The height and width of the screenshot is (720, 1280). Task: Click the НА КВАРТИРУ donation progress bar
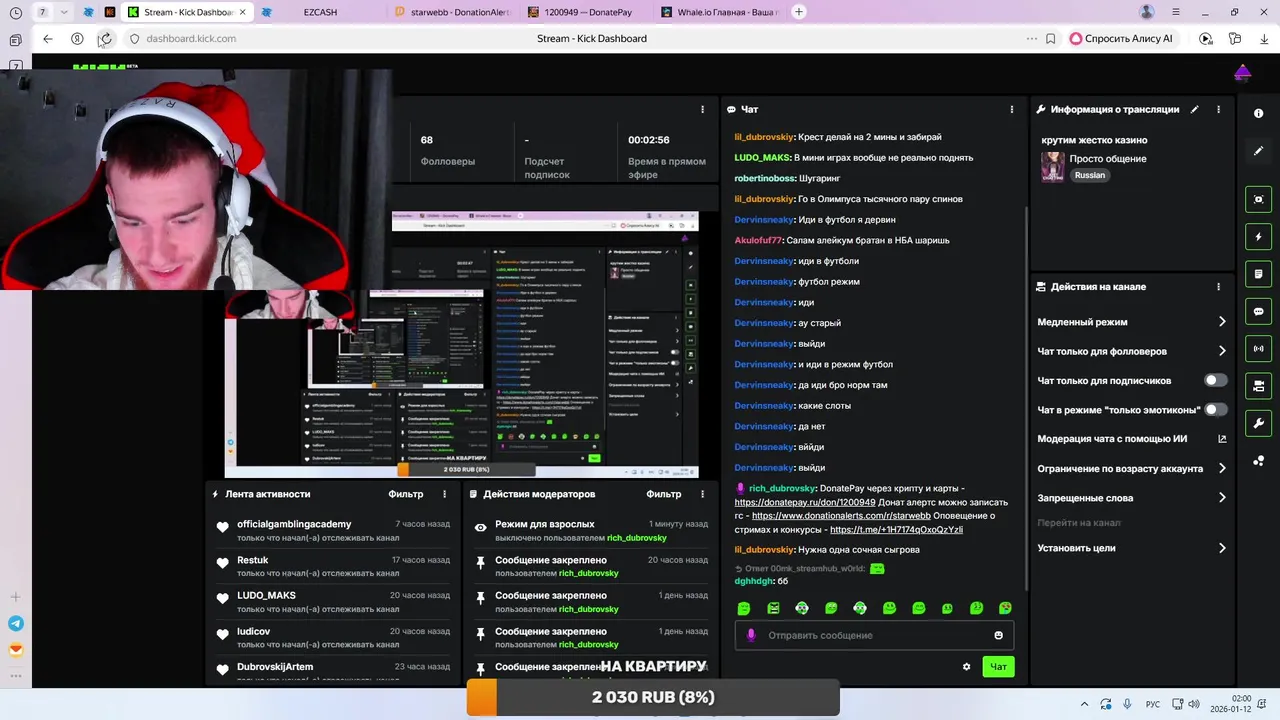pos(653,697)
